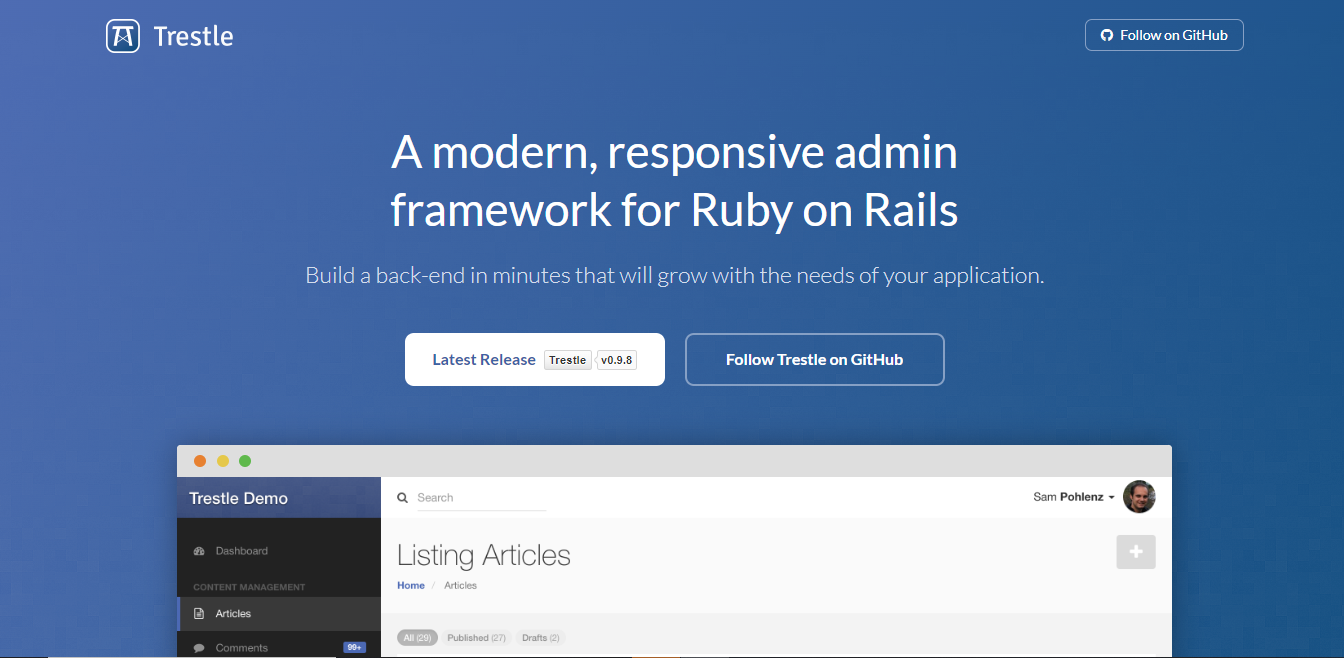Viewport: 1344px width, 658px height.
Task: Click the Dashboard gauge icon
Action: point(199,551)
